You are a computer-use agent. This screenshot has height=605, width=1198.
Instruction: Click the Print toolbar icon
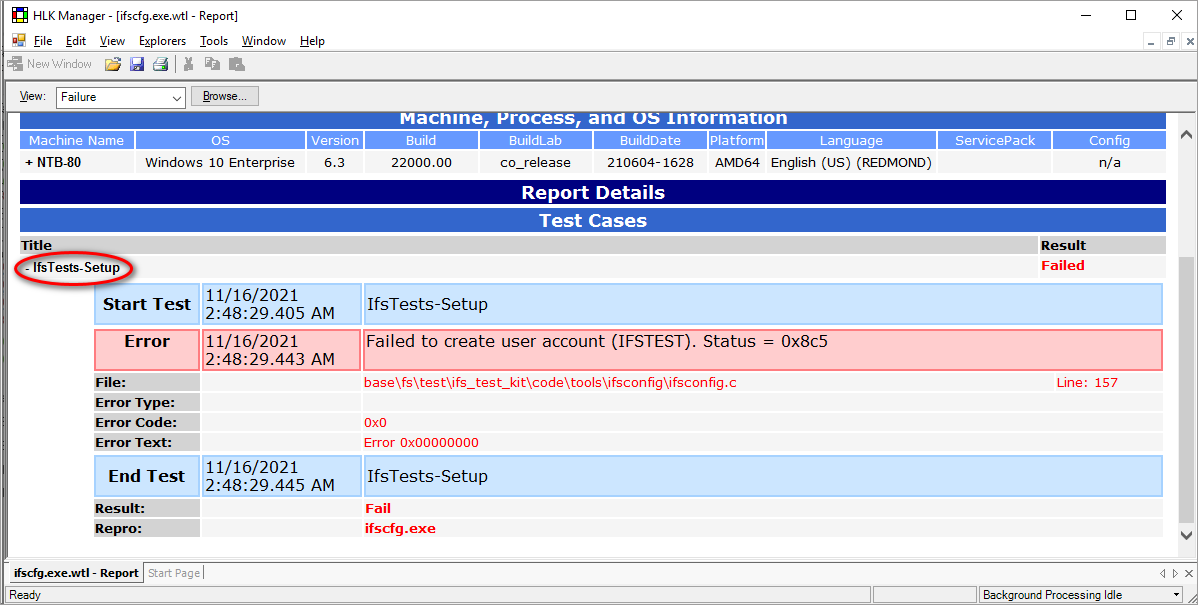160,64
